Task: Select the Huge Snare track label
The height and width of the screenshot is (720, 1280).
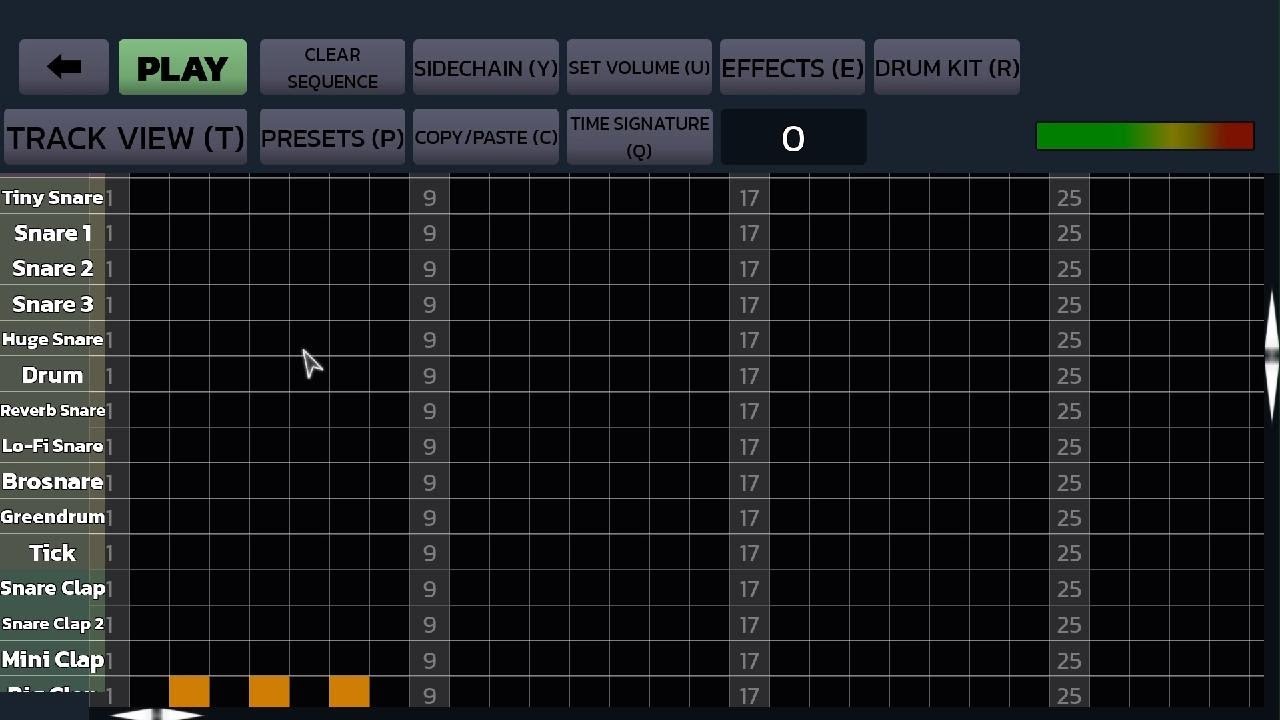Action: pyautogui.click(x=52, y=339)
